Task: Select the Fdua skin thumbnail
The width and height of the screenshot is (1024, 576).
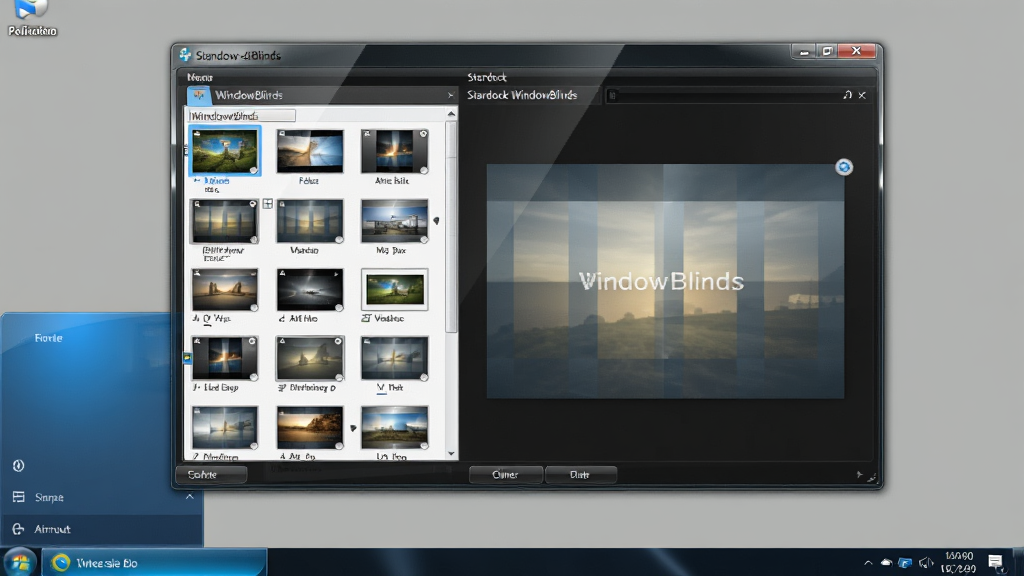Action: click(310, 151)
